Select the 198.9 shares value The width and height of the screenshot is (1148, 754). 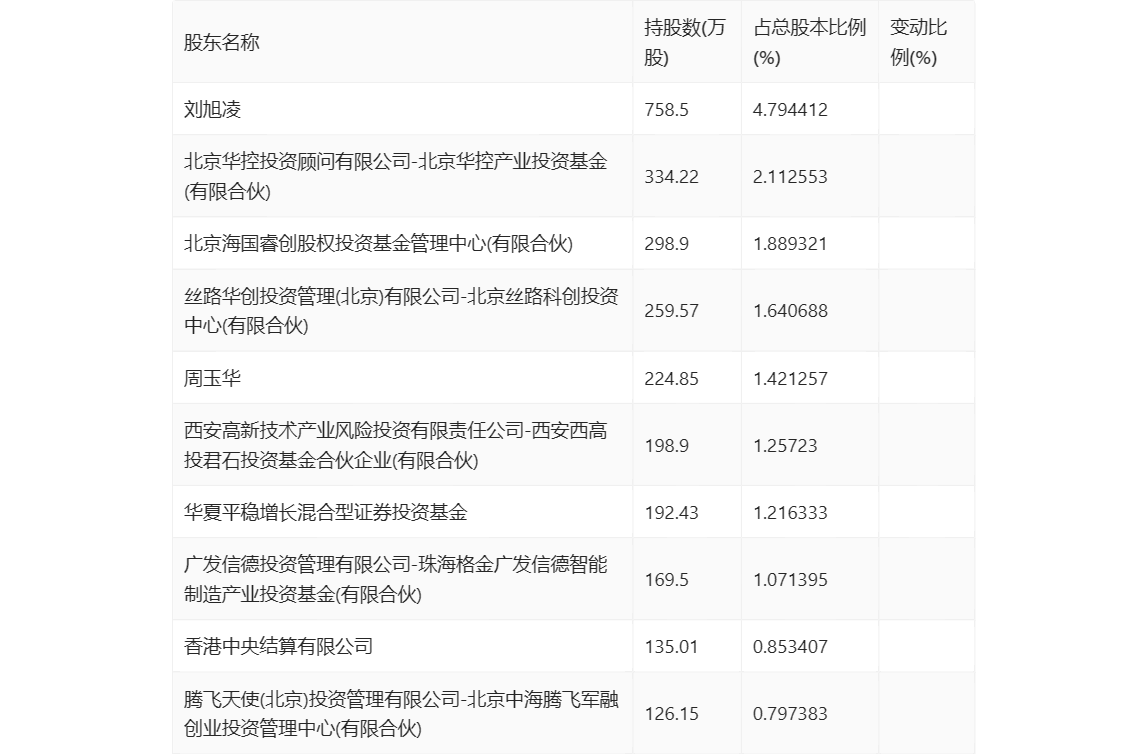(666, 445)
